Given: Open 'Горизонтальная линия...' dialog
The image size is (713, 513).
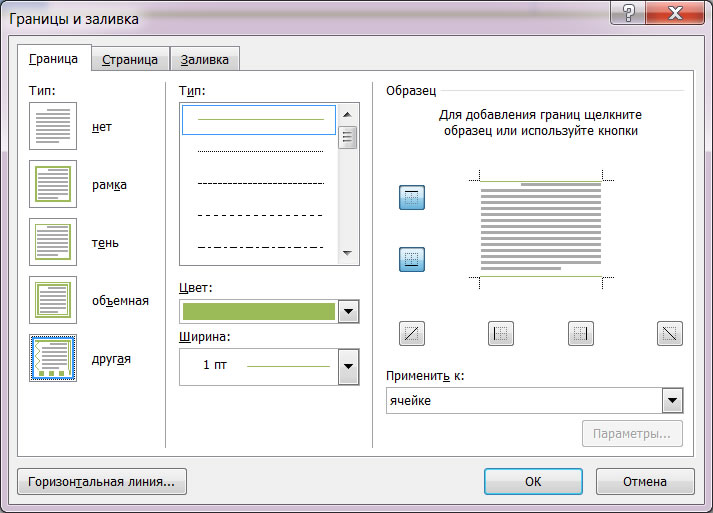Looking at the screenshot, I should tap(102, 481).
